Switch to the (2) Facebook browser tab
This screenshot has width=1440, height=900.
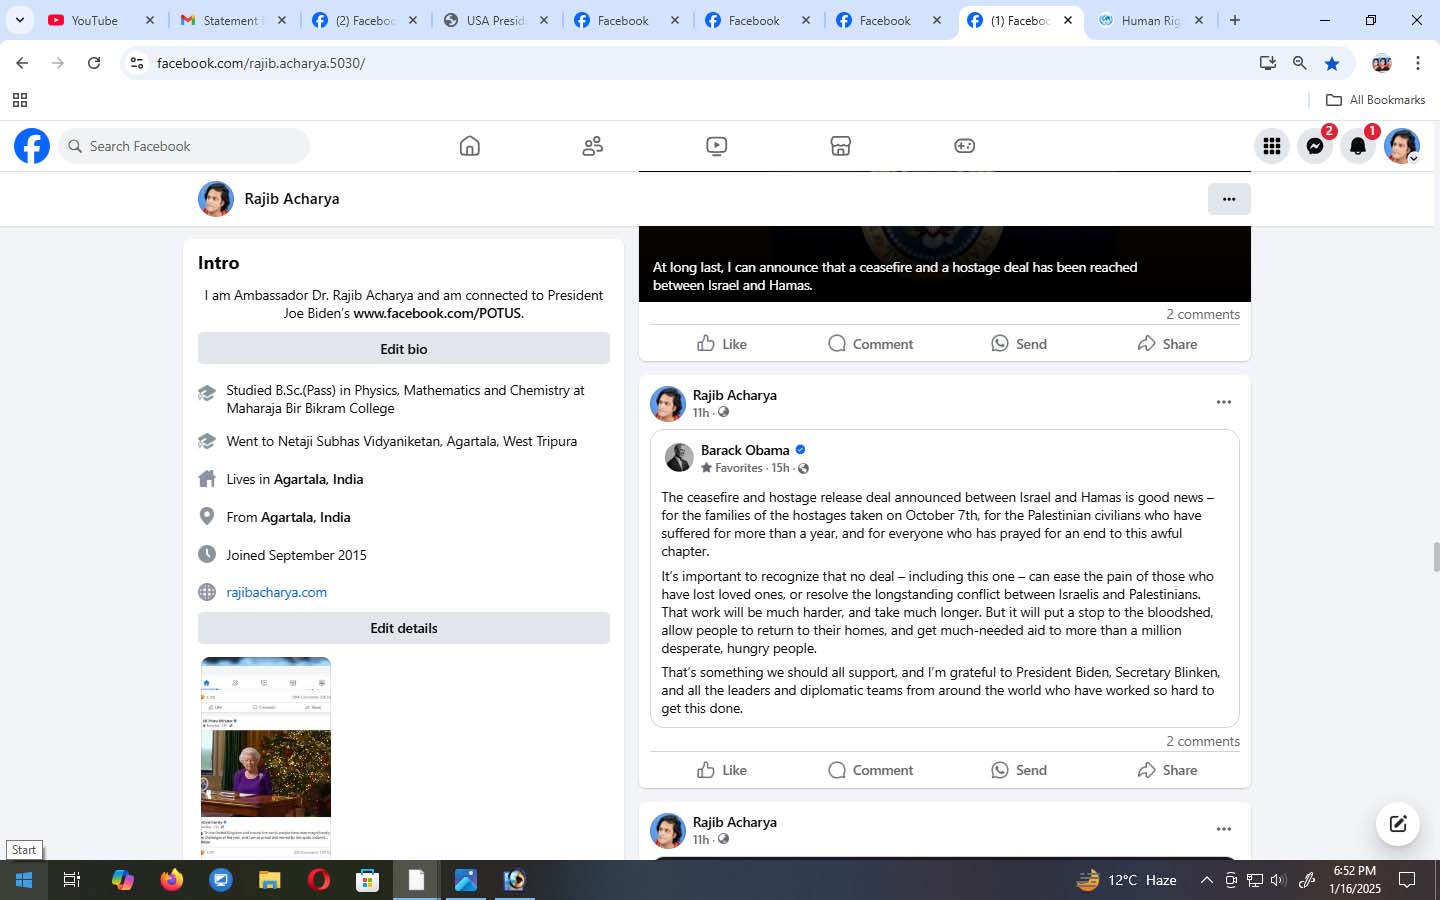tap(364, 20)
